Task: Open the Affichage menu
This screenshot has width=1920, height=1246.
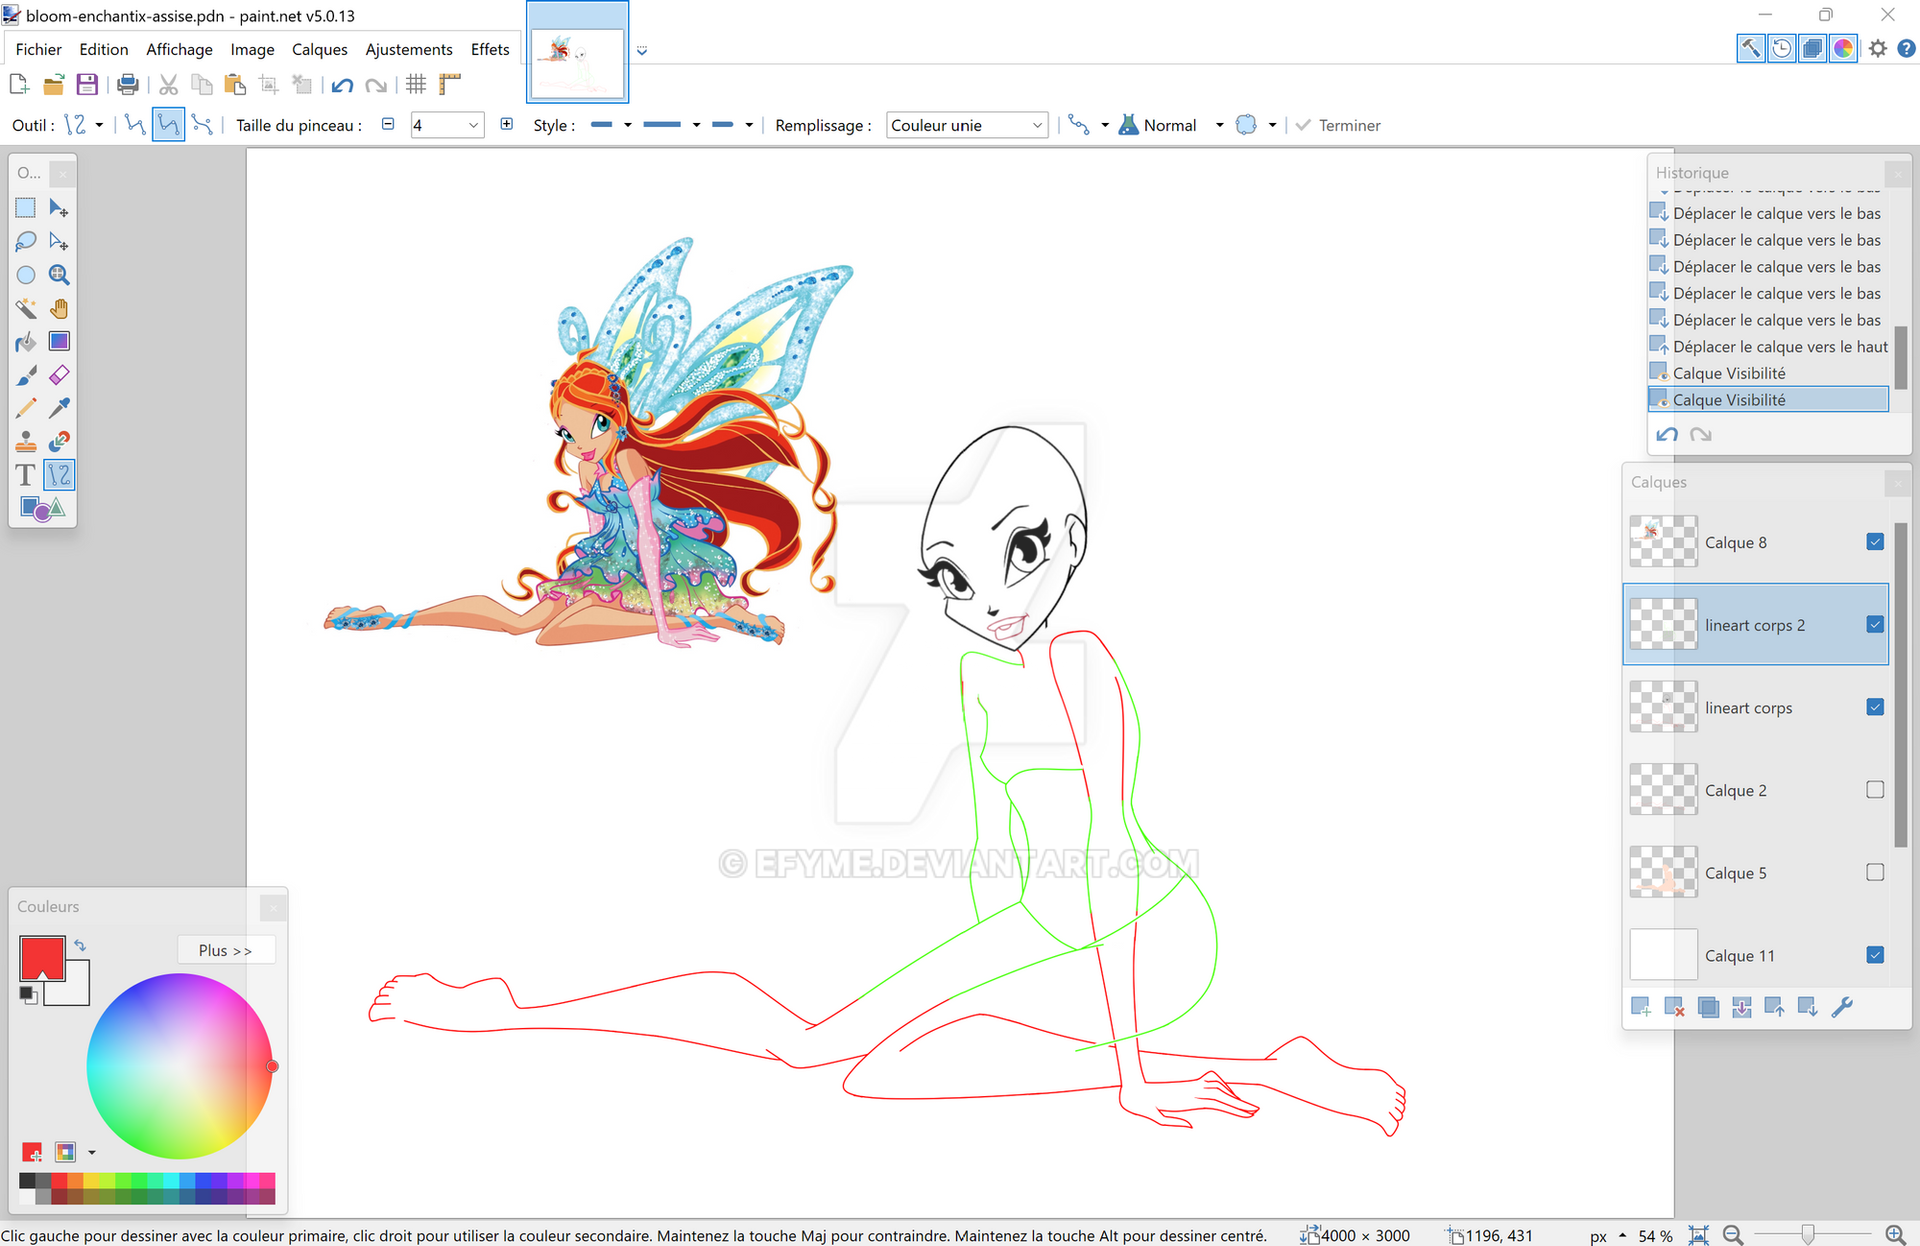Action: [179, 49]
